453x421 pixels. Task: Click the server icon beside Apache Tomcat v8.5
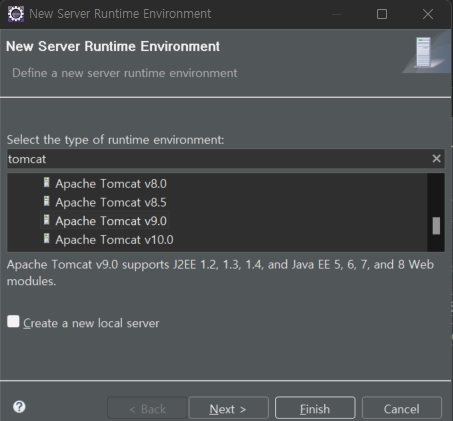click(47, 201)
